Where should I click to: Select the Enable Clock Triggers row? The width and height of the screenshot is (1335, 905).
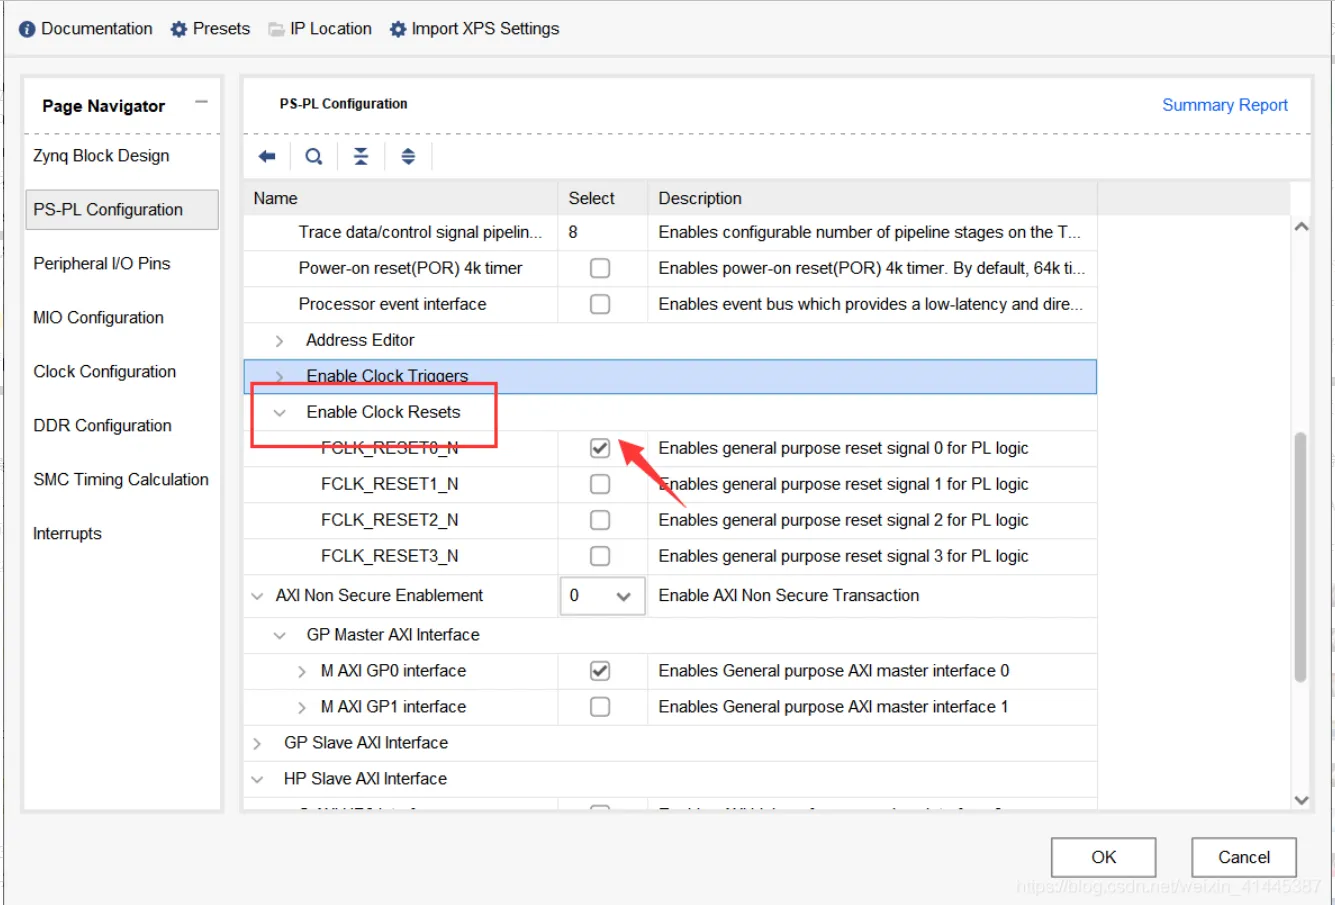(x=670, y=377)
